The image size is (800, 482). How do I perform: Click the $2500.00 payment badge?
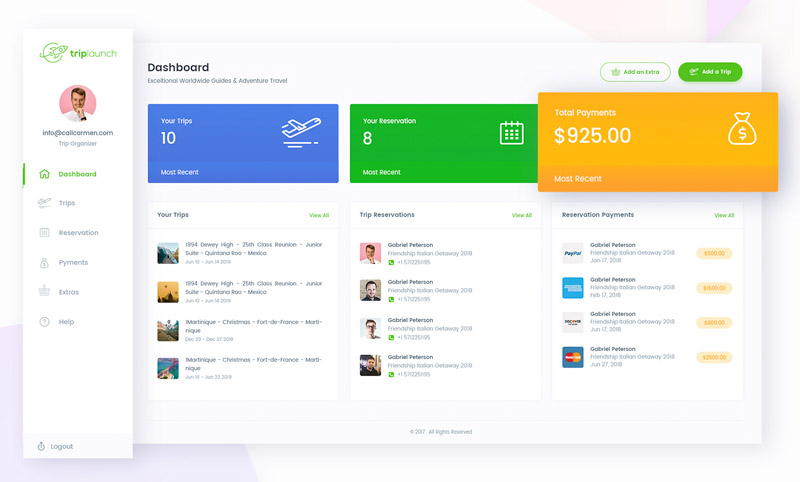point(714,358)
